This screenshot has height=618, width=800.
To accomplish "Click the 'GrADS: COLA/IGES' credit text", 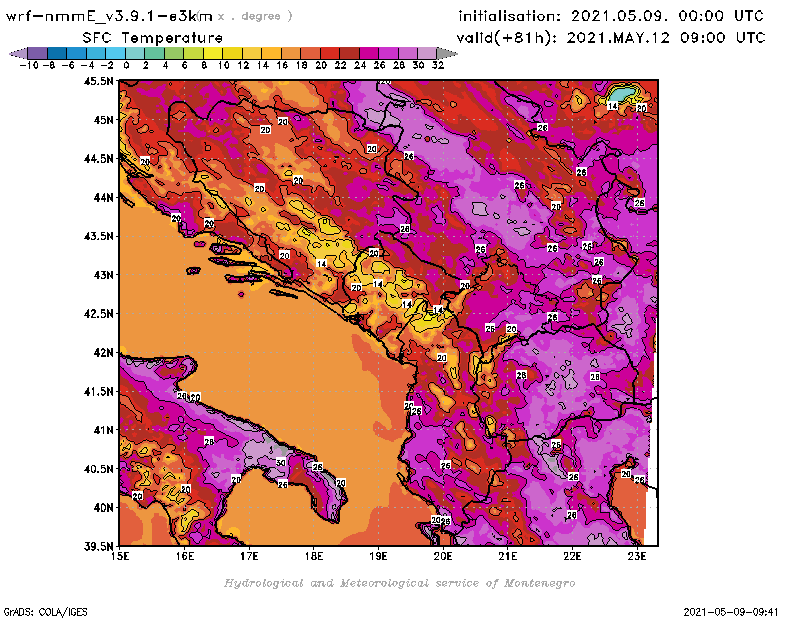I will coord(45,612).
